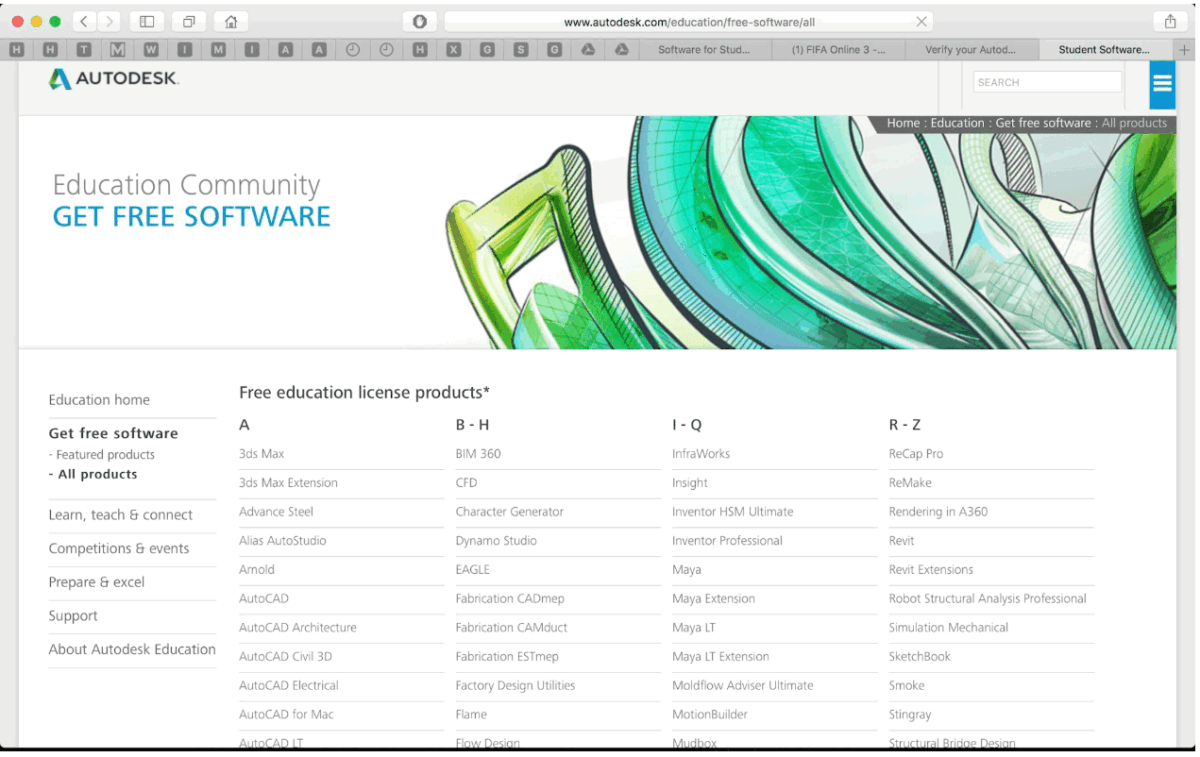Open the Software for Students tab
The image size is (1200, 757).
click(704, 48)
